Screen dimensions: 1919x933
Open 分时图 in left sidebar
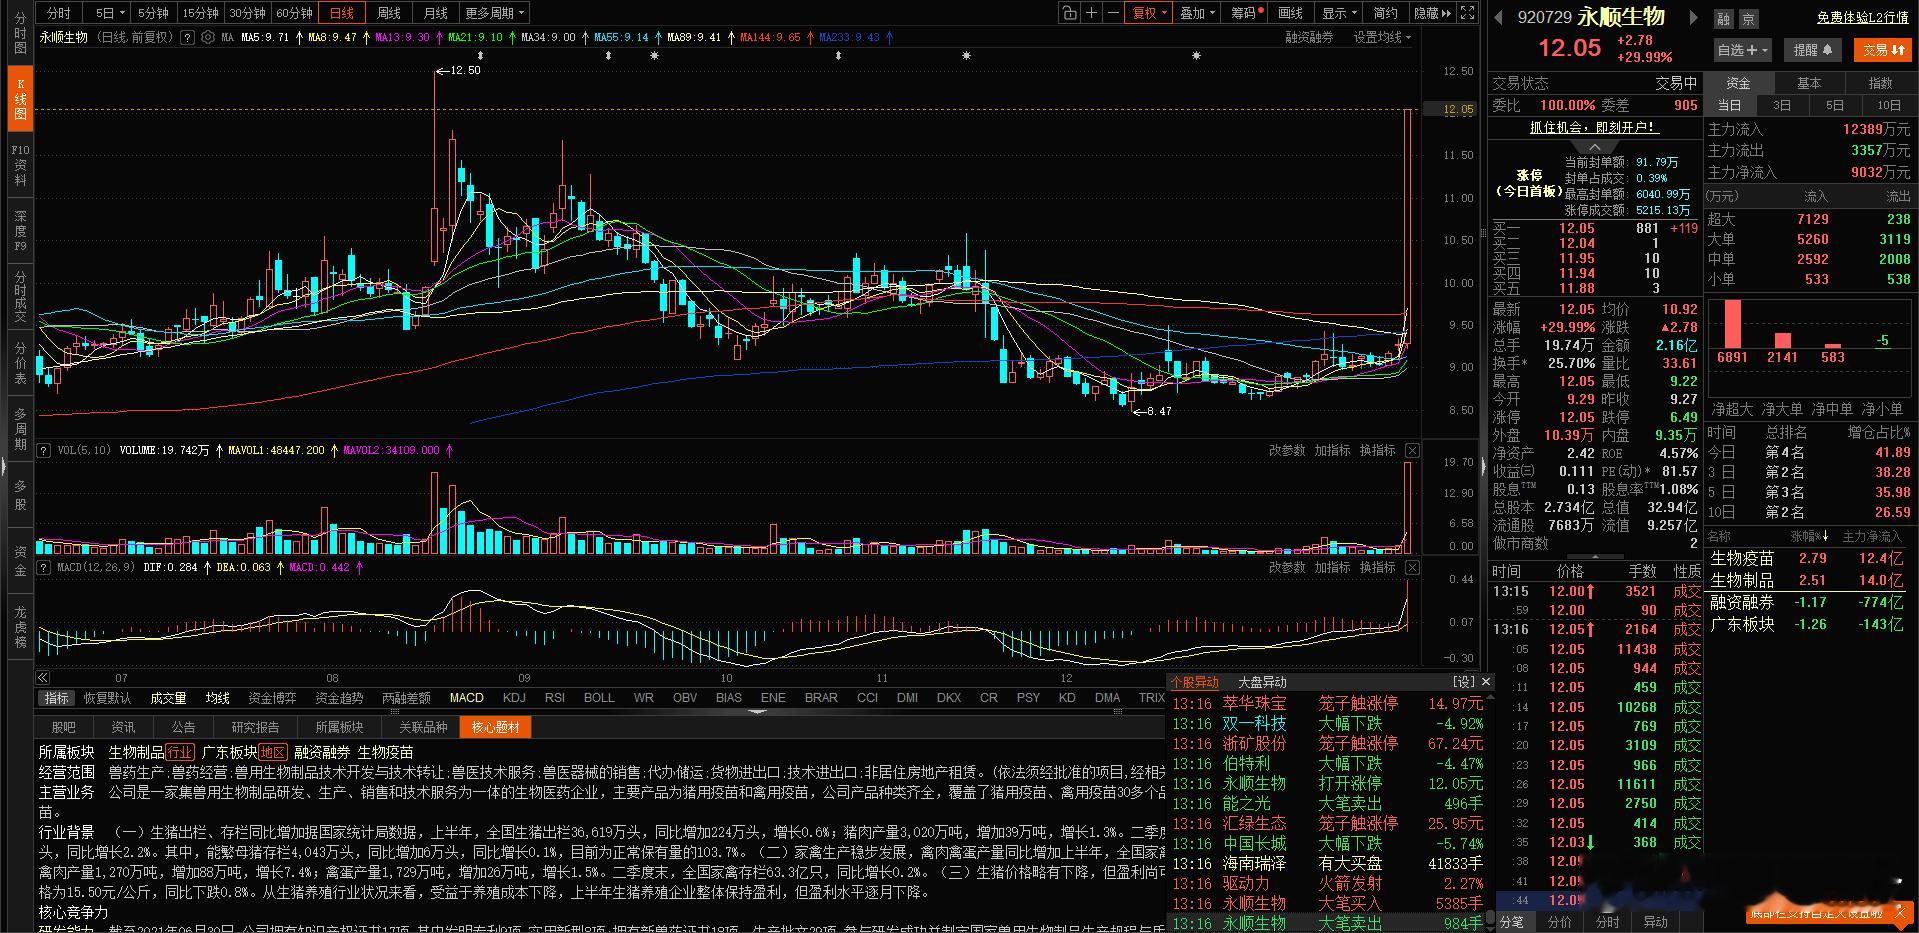coord(20,33)
